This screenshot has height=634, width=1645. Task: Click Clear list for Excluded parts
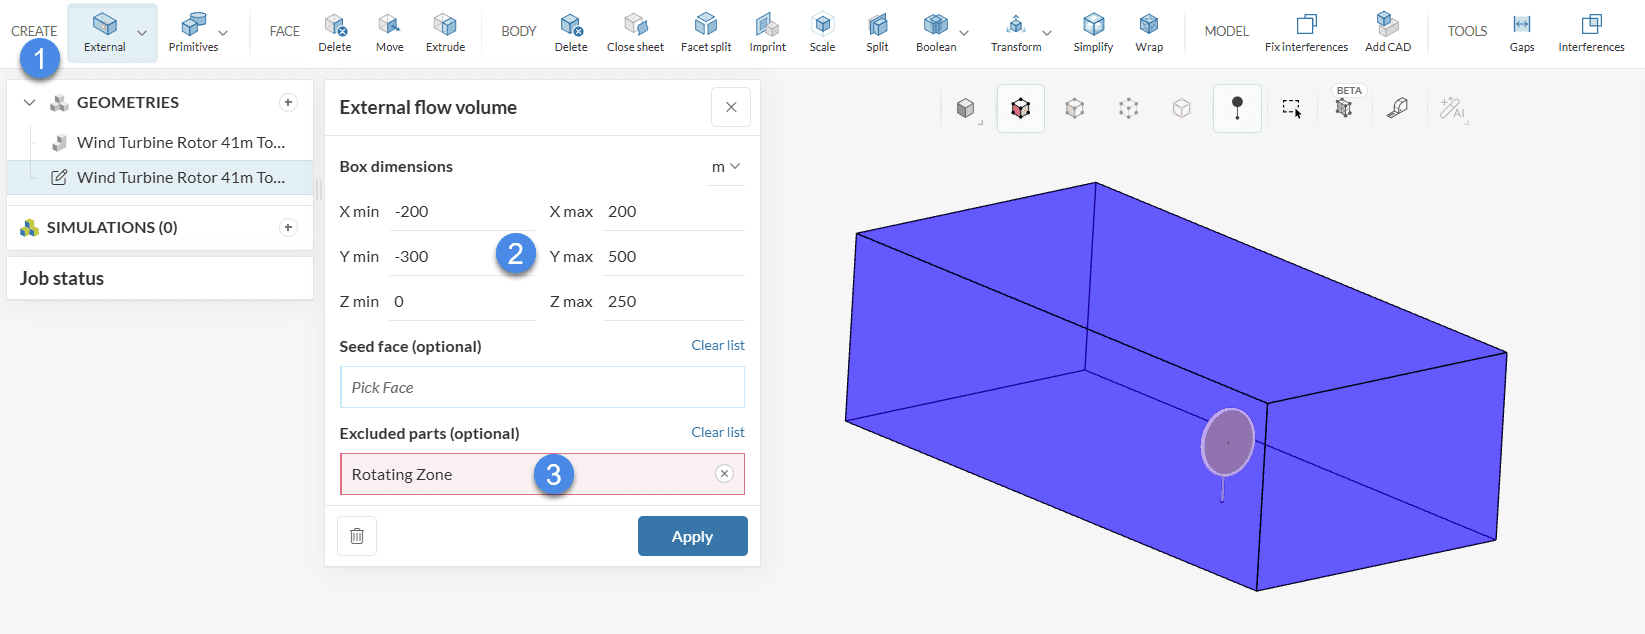pos(717,432)
